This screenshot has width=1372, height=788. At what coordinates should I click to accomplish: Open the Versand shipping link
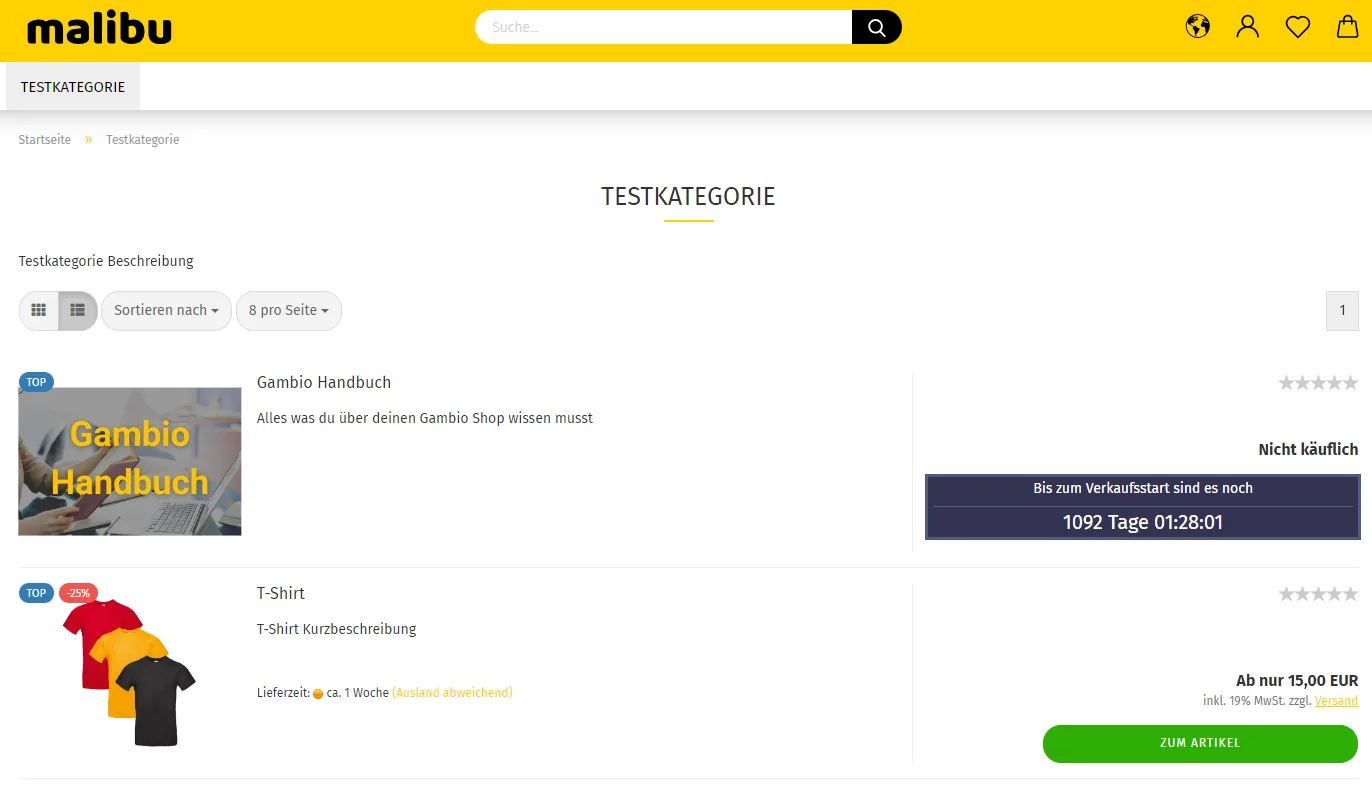click(1336, 701)
